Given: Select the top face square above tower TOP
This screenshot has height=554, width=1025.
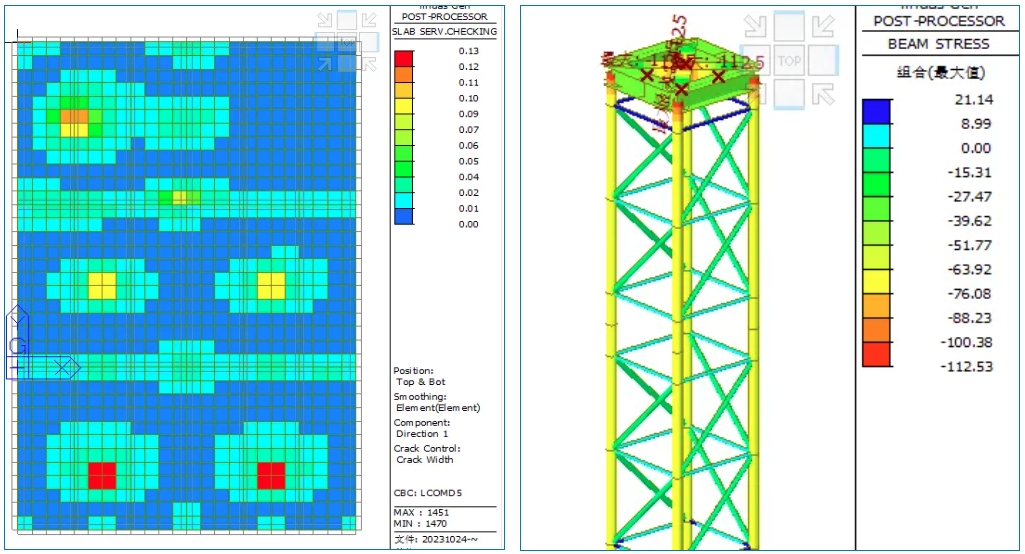Looking at the screenshot, I should (x=789, y=24).
